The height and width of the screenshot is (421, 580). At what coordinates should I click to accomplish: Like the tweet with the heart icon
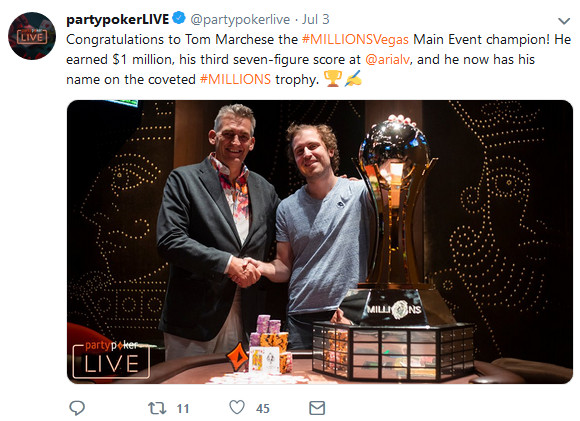tap(237, 408)
